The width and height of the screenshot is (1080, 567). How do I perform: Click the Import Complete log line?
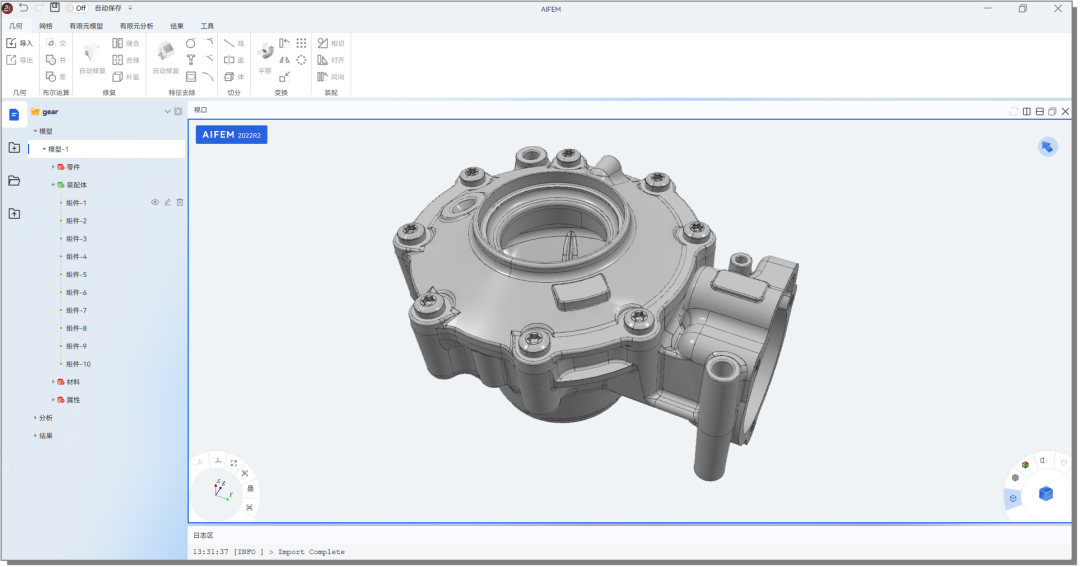tap(269, 552)
